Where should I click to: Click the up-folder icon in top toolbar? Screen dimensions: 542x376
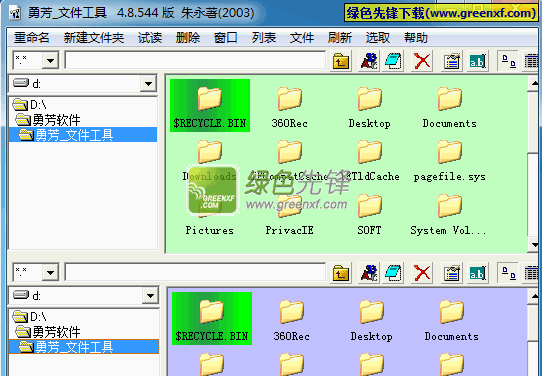pyautogui.click(x=341, y=61)
